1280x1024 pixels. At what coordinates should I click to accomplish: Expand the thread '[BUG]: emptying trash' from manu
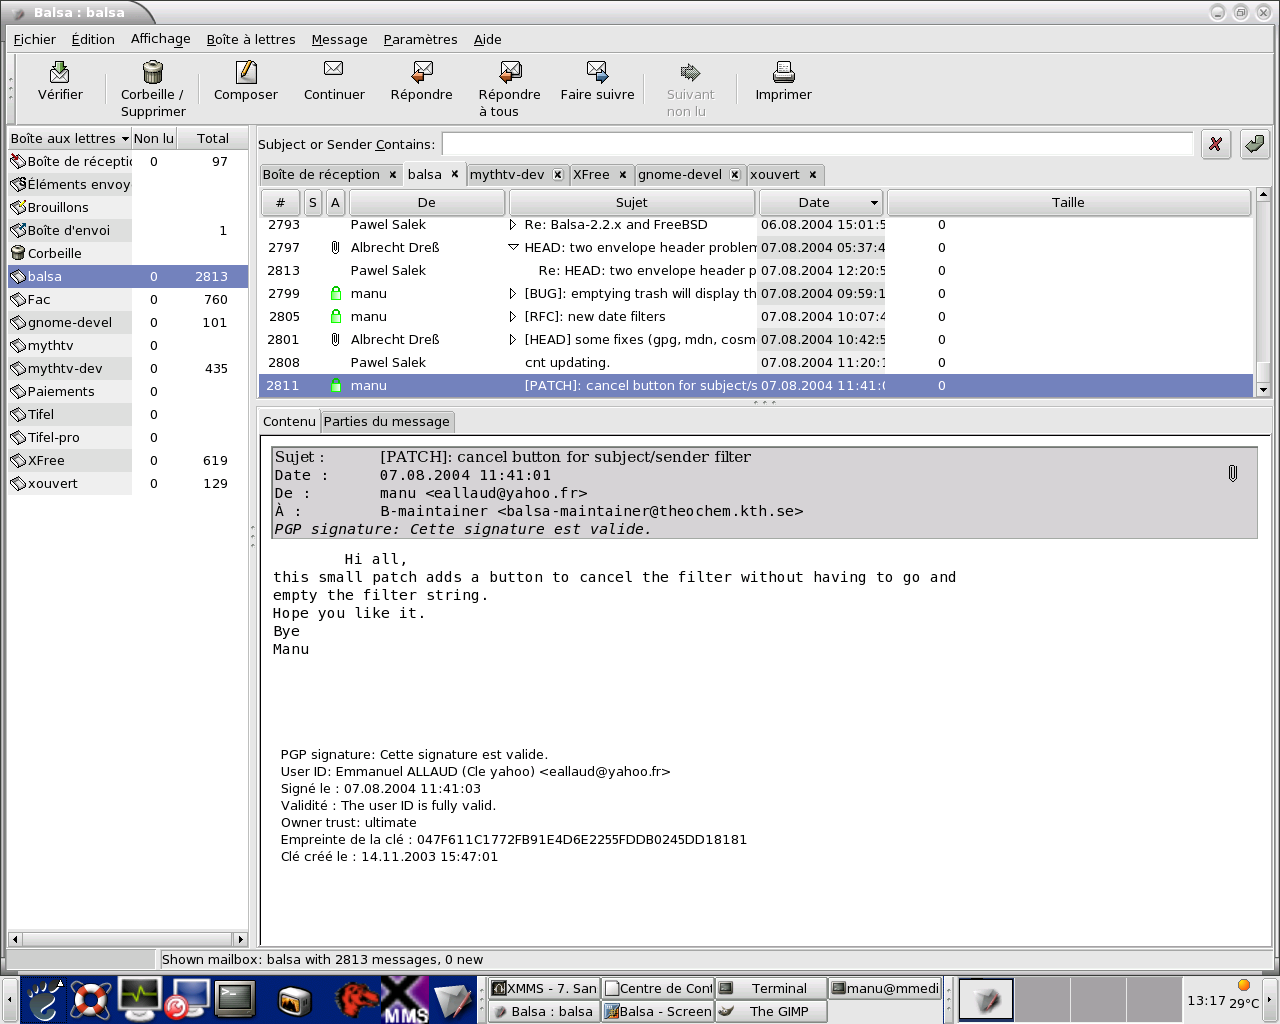(x=513, y=294)
